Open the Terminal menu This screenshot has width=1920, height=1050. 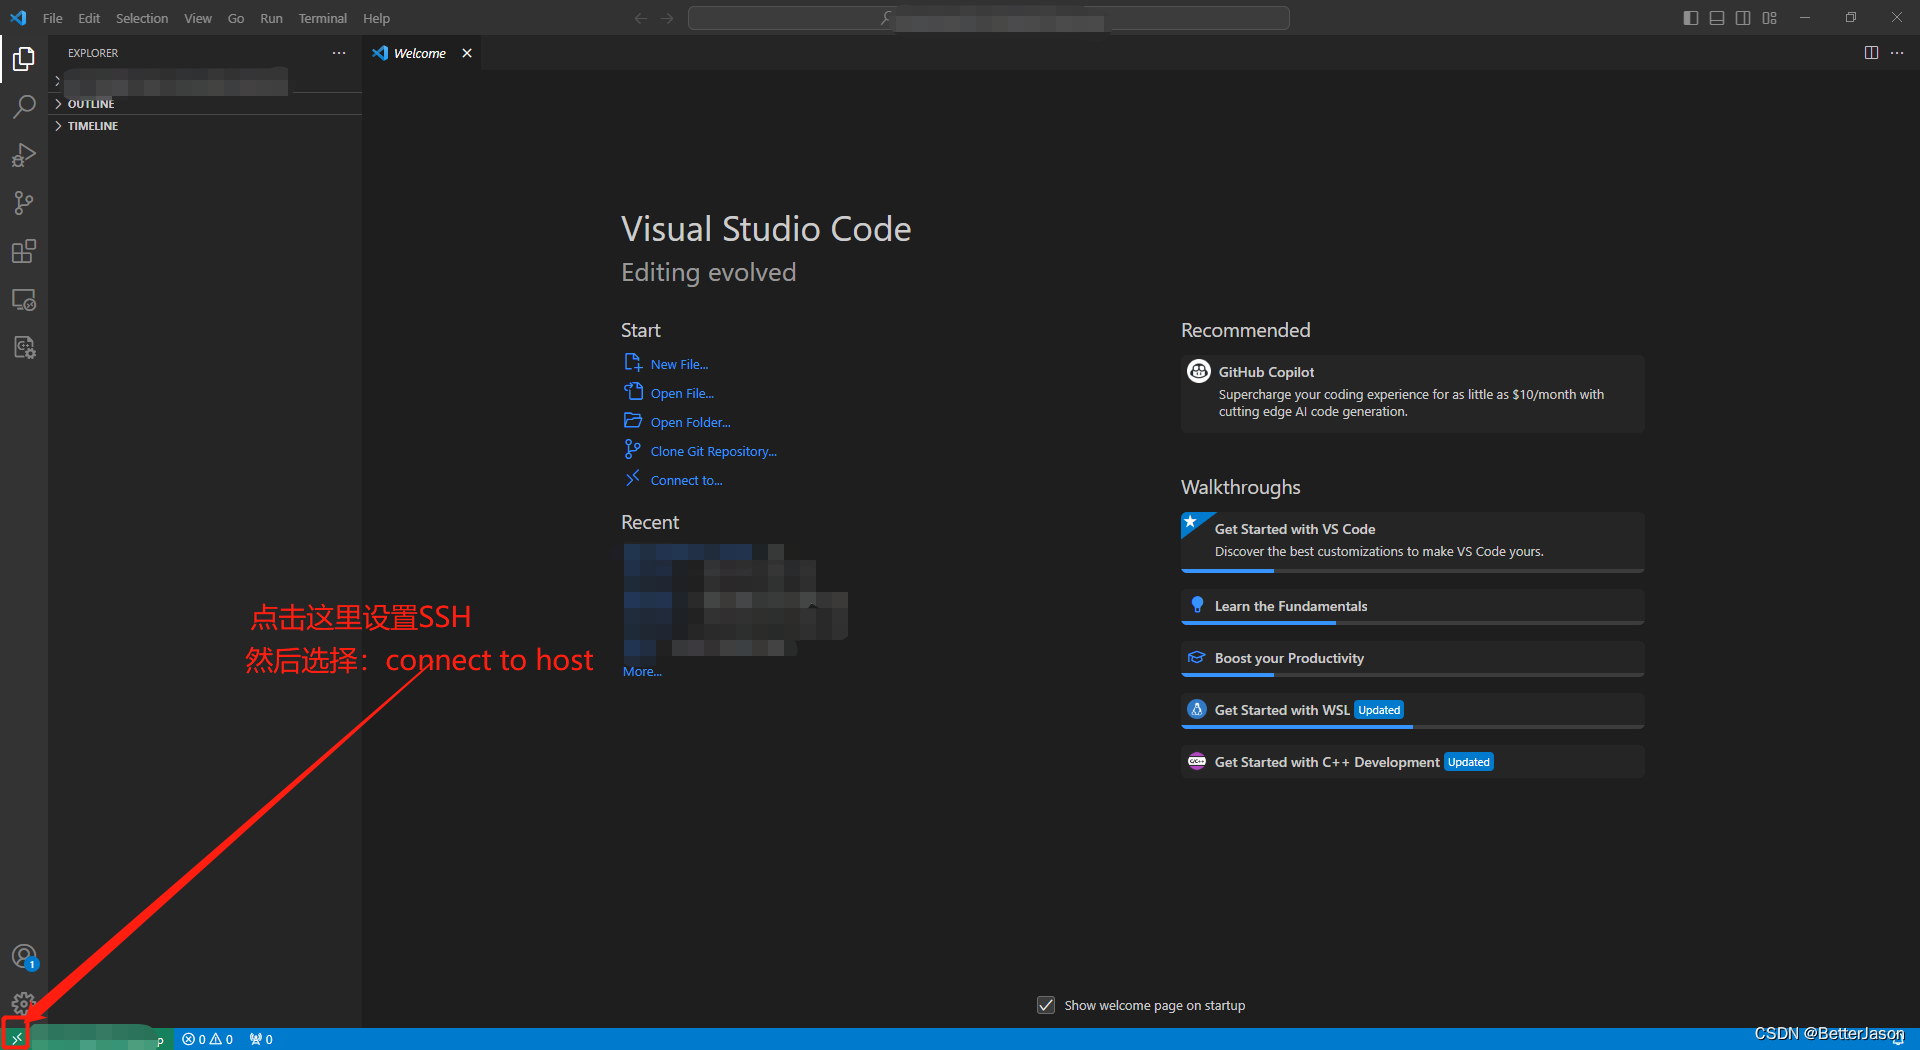point(323,18)
